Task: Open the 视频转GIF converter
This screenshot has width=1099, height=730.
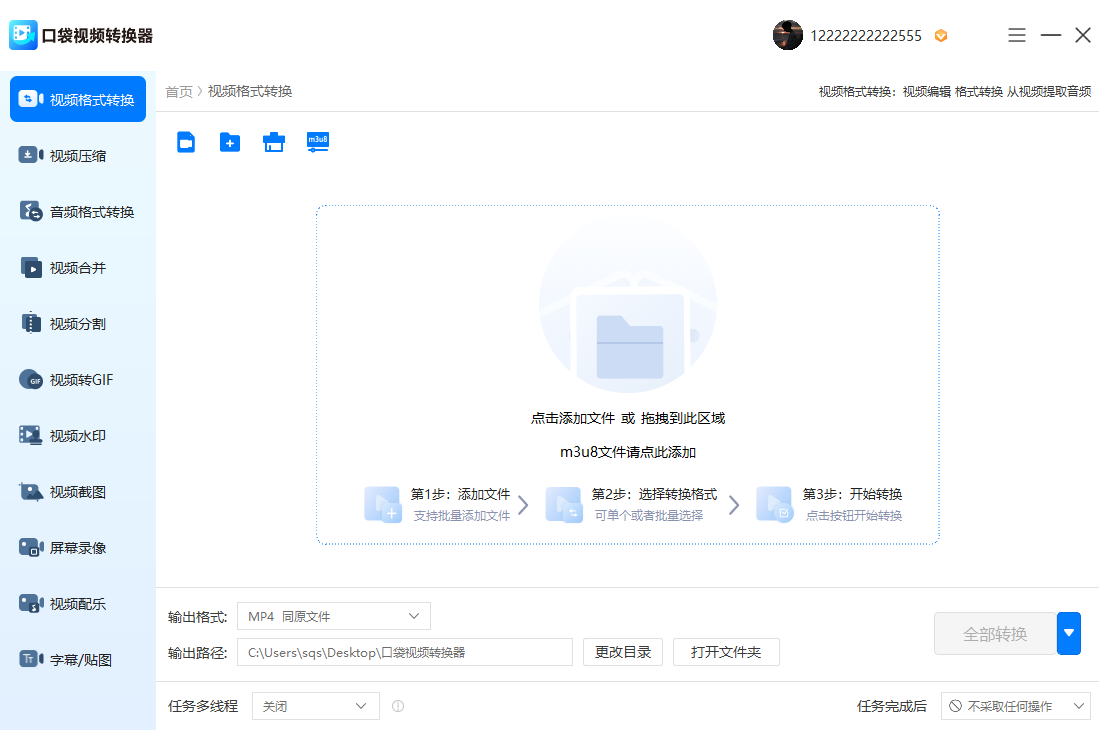Action: coord(77,379)
